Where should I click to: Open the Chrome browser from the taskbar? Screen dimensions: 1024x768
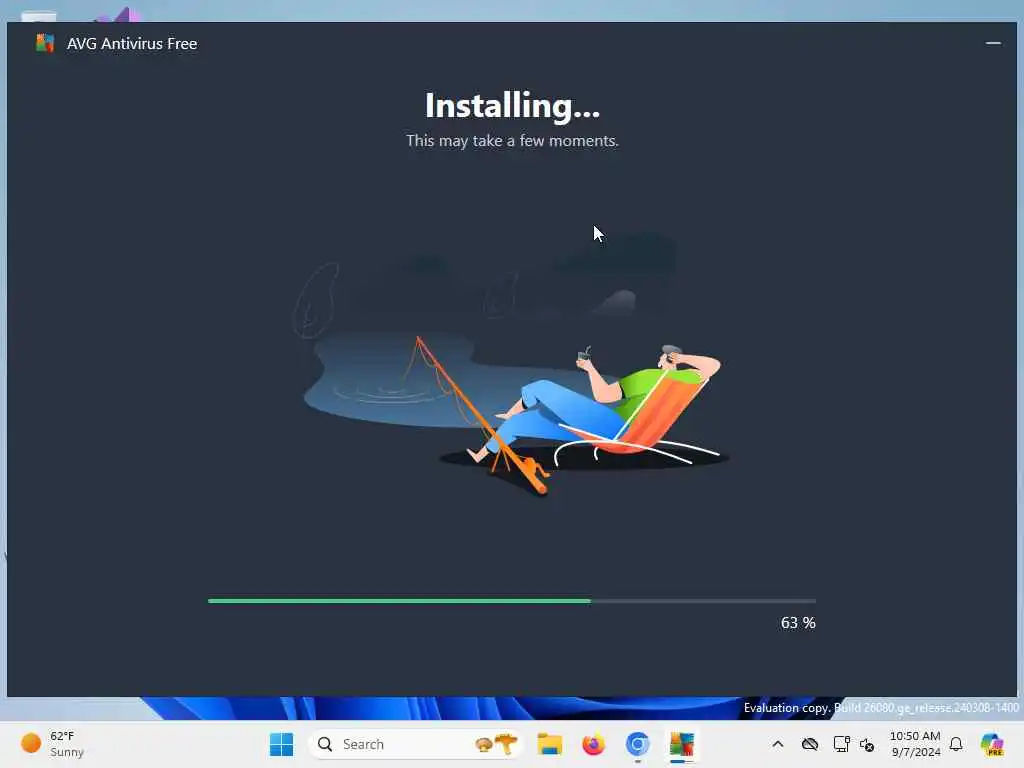tap(637, 744)
